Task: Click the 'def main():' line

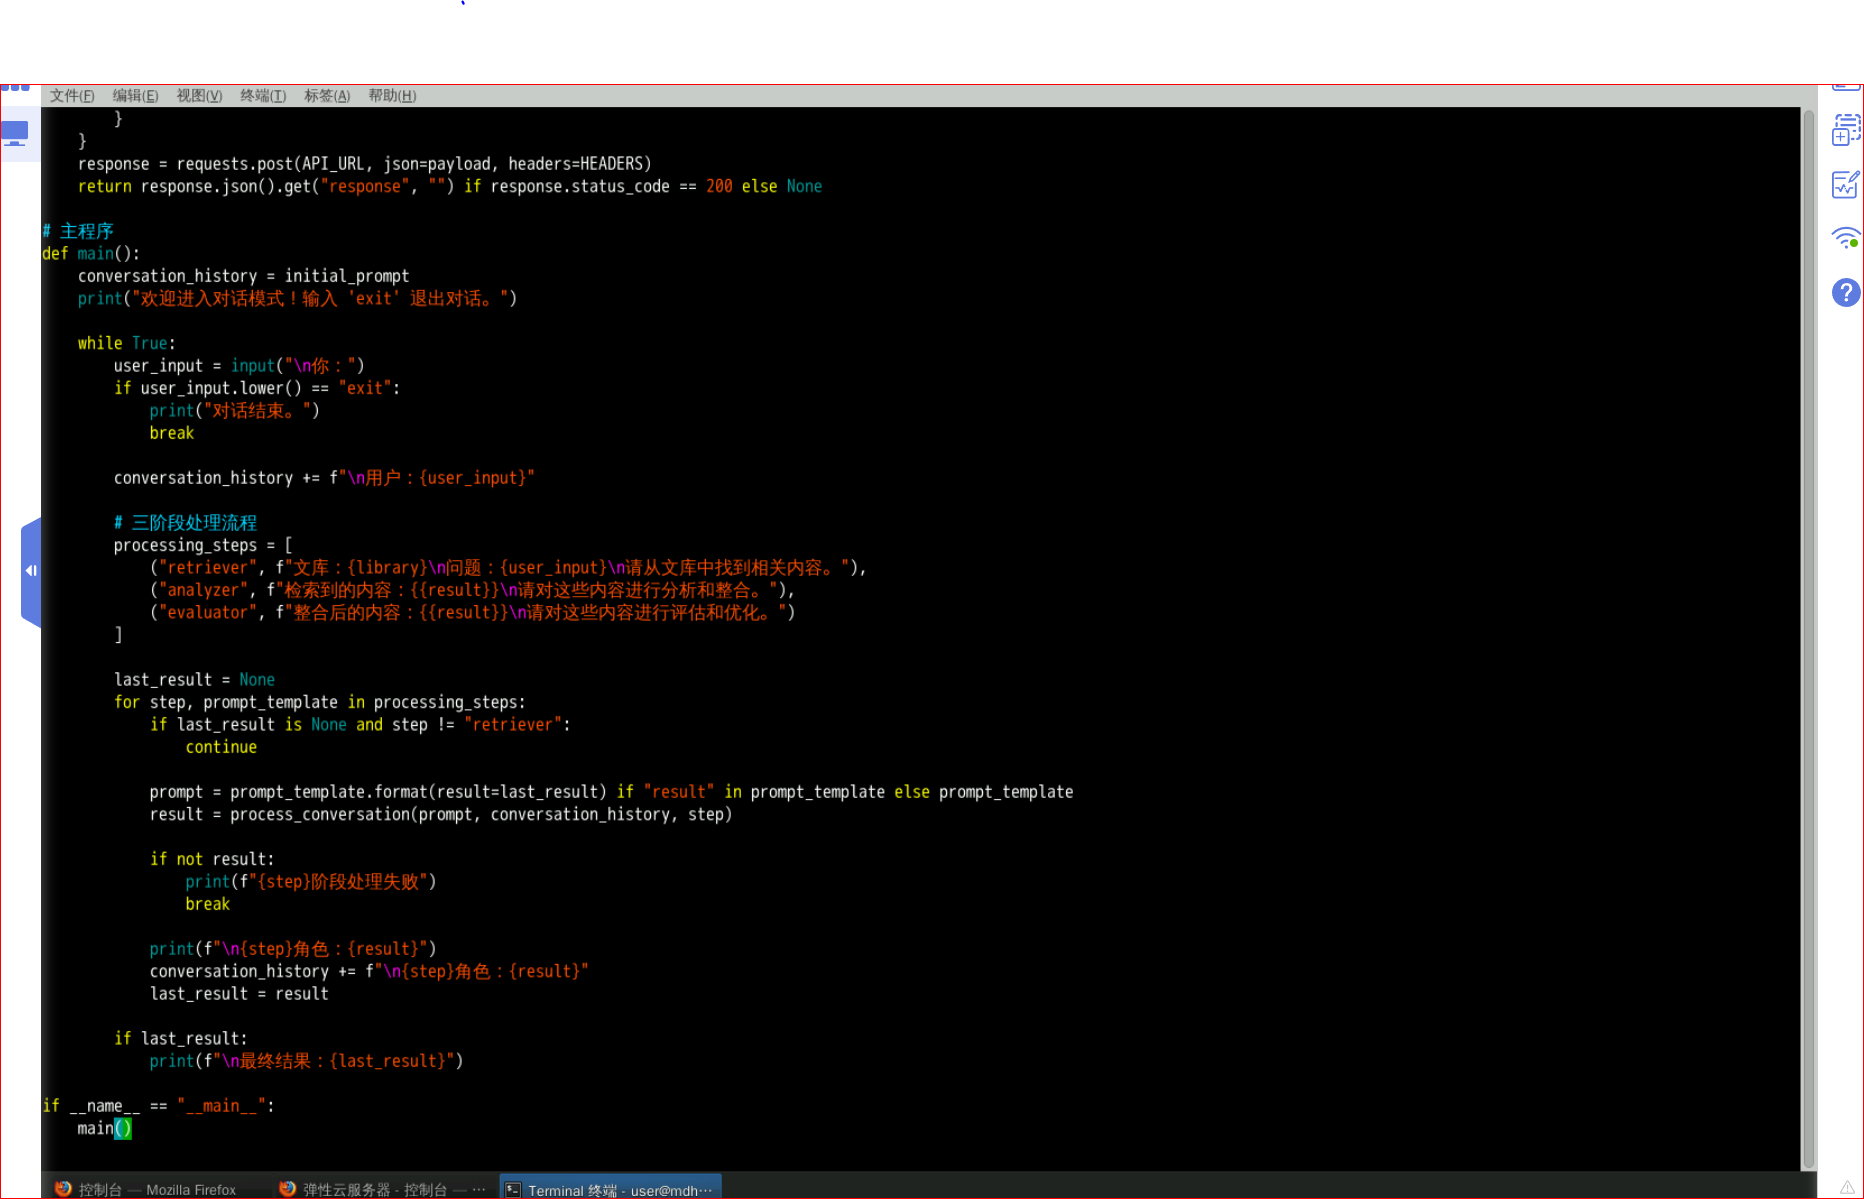Action: pos(91,254)
